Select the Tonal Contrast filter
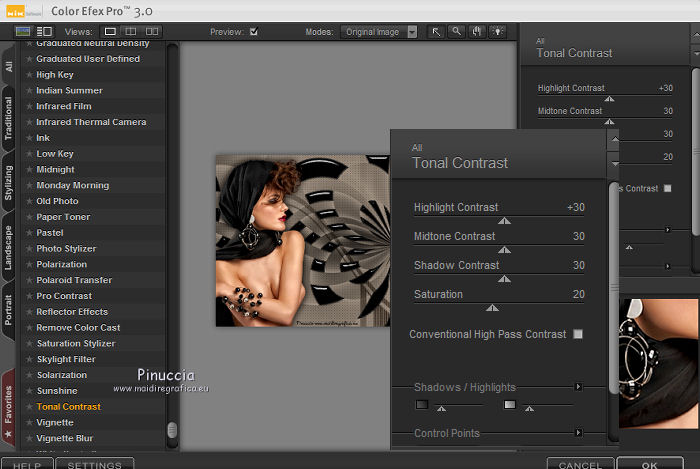The height and width of the screenshot is (469, 700). click(69, 407)
